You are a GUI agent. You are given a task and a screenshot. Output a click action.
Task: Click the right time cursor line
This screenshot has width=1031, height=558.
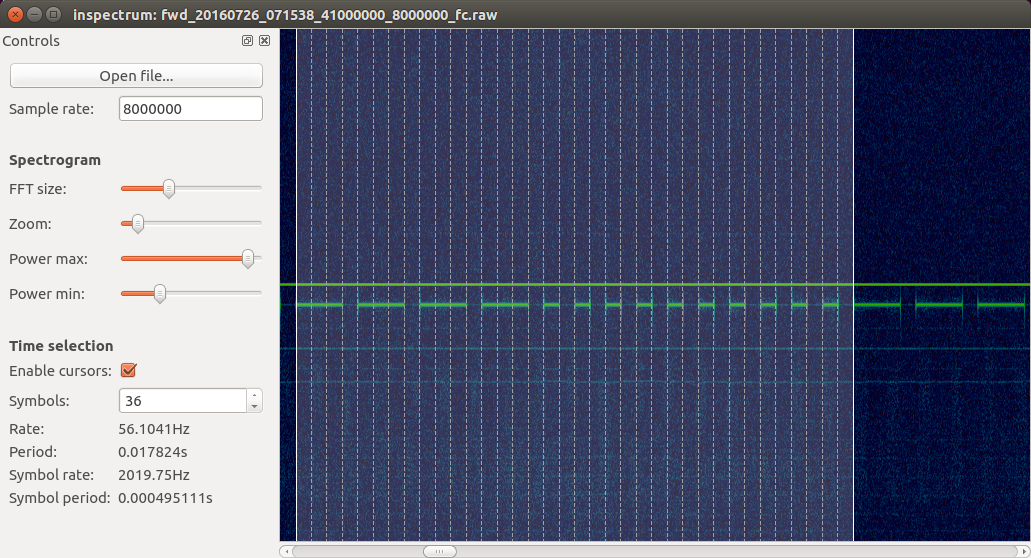pos(853,285)
